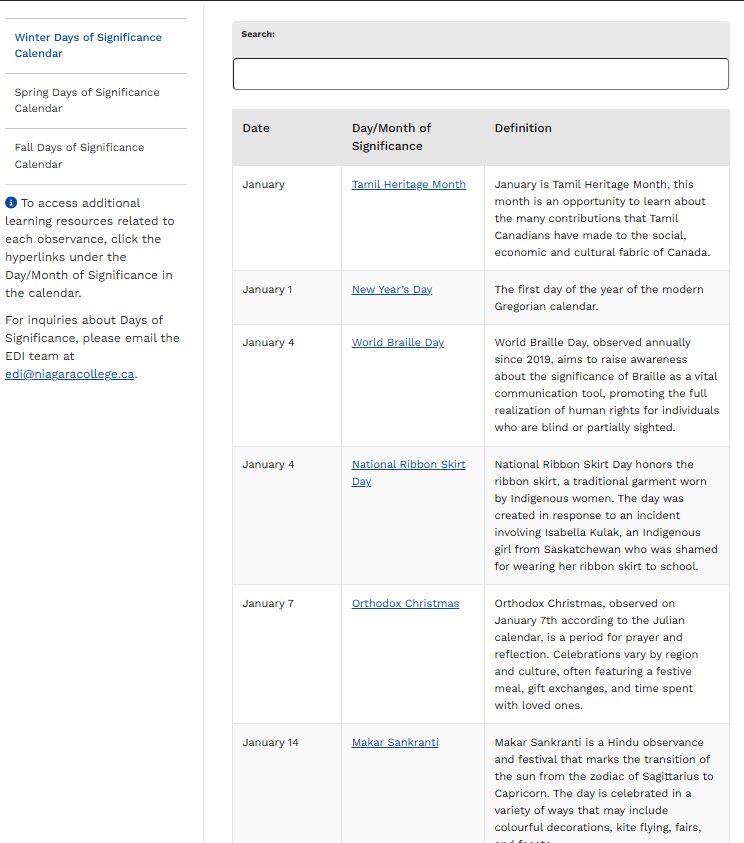The height and width of the screenshot is (843, 744).
Task: Select the January 7 date cell
Action: click(267, 604)
